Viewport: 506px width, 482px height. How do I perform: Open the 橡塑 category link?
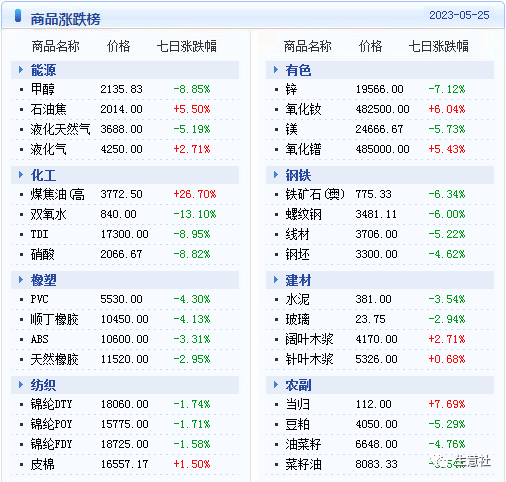click(x=43, y=280)
